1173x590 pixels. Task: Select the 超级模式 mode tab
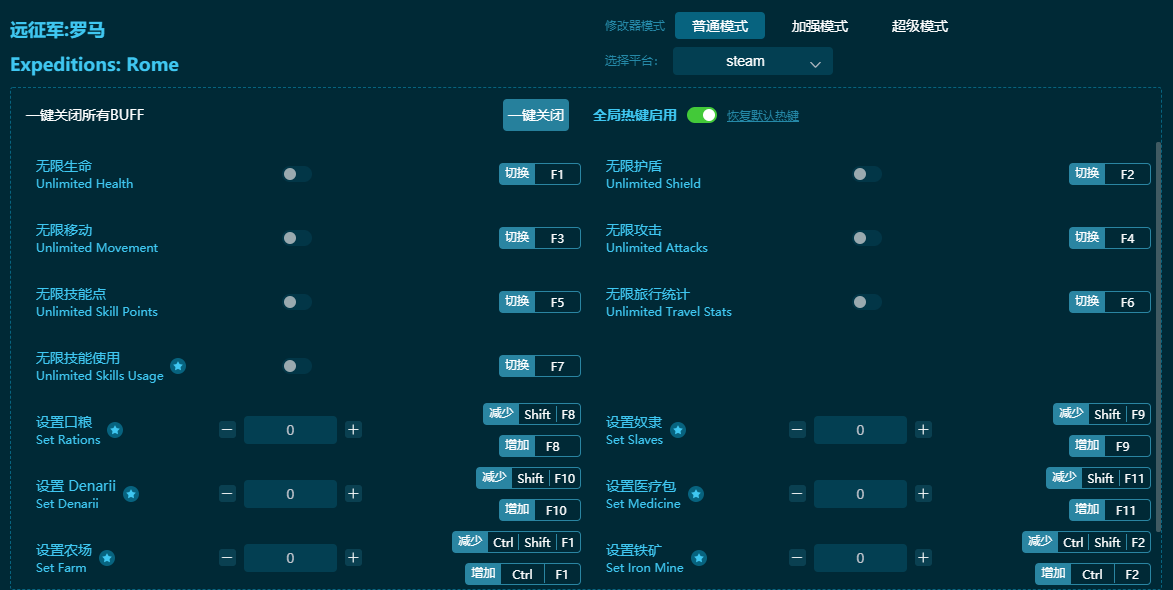click(x=919, y=26)
